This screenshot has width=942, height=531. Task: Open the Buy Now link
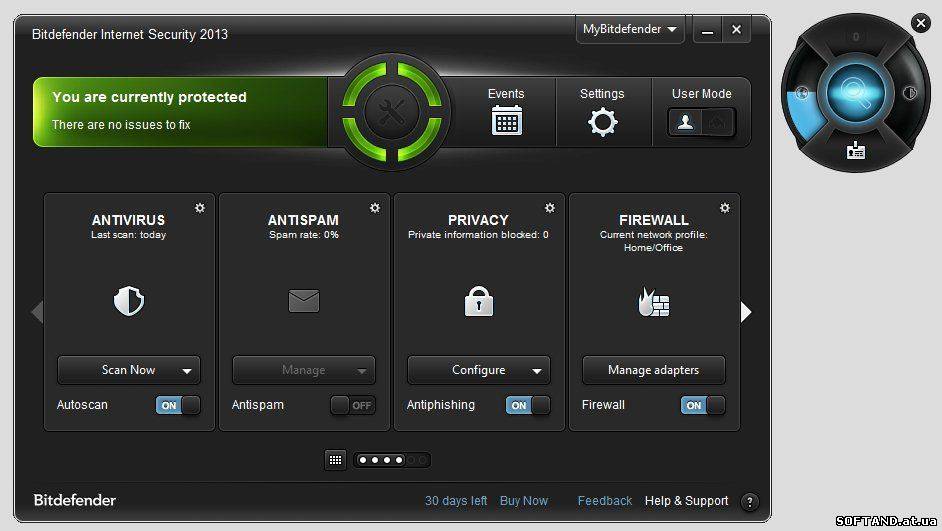pyautogui.click(x=524, y=501)
